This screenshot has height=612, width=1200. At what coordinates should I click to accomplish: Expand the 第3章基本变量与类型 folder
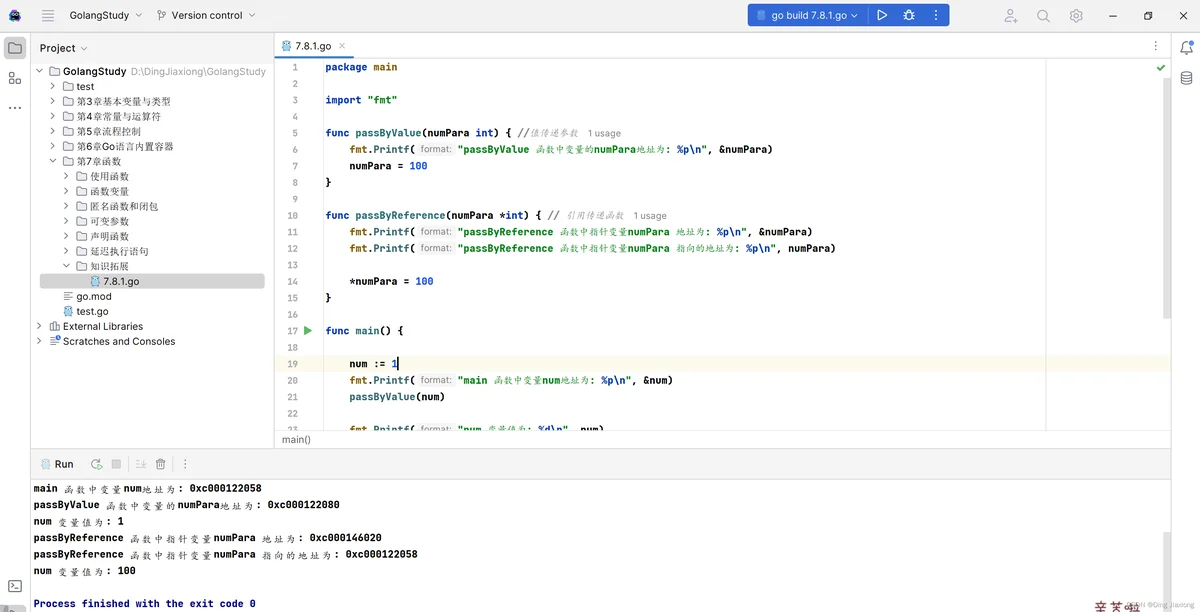point(54,101)
